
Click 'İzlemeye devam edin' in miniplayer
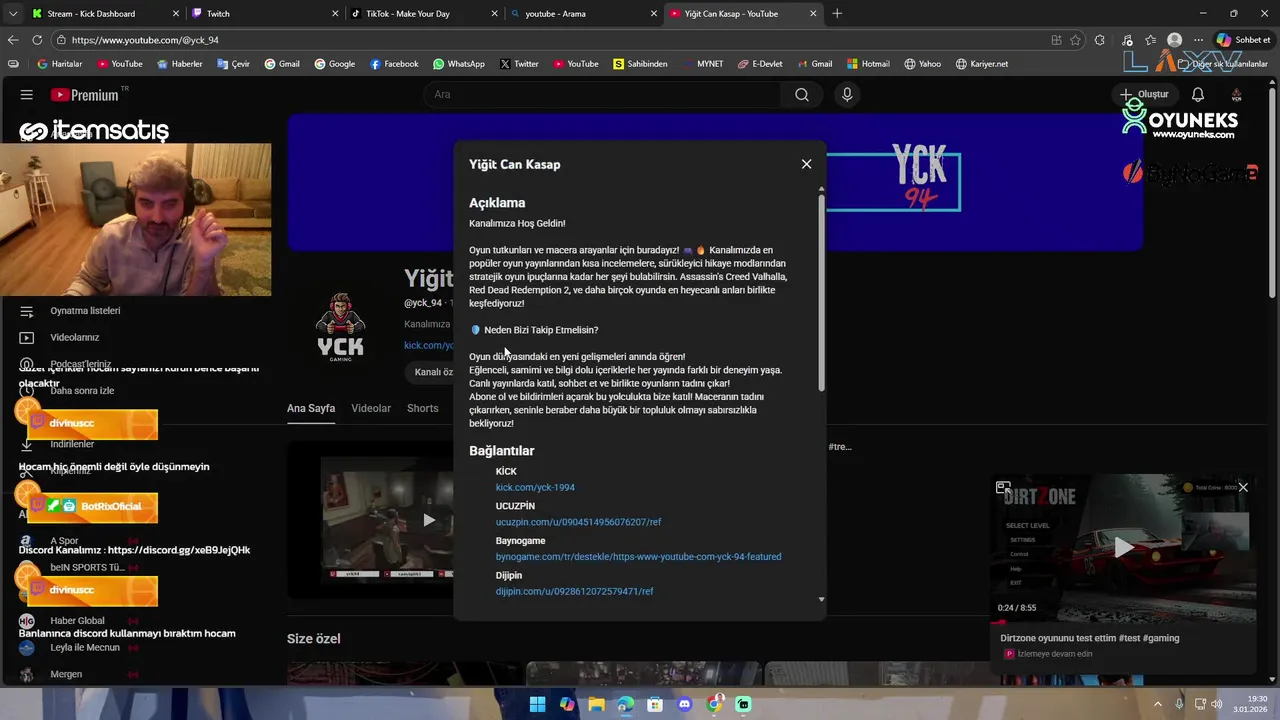click(x=1056, y=654)
